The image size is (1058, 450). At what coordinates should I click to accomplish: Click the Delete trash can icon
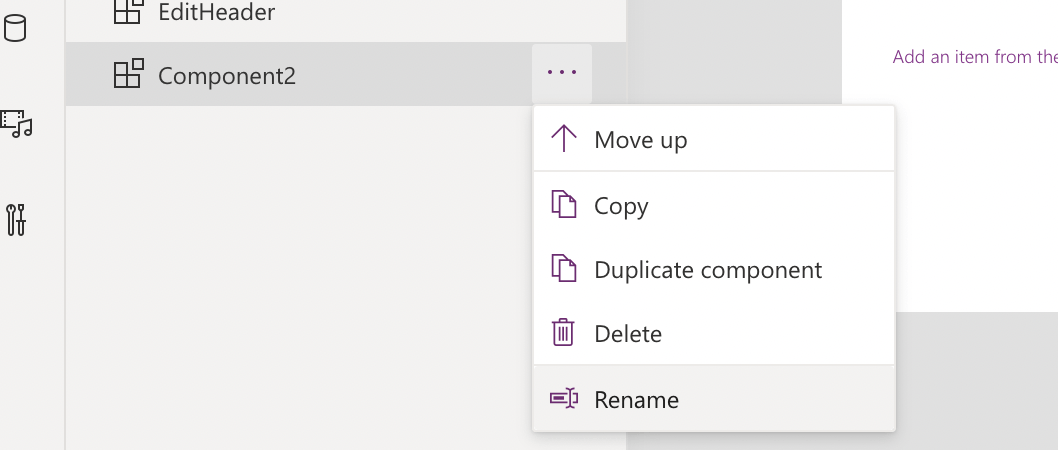click(x=564, y=333)
